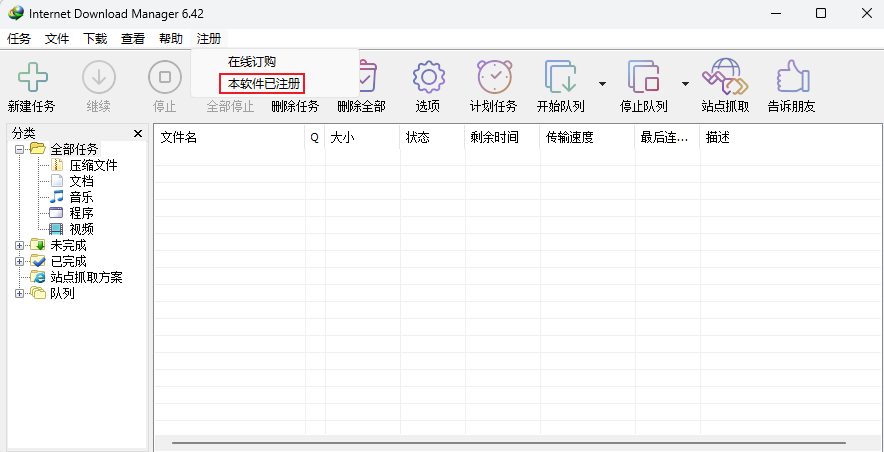Screen dimensions: 884x452
Task: Click the Start Queue (开始队列) icon
Action: [560, 77]
